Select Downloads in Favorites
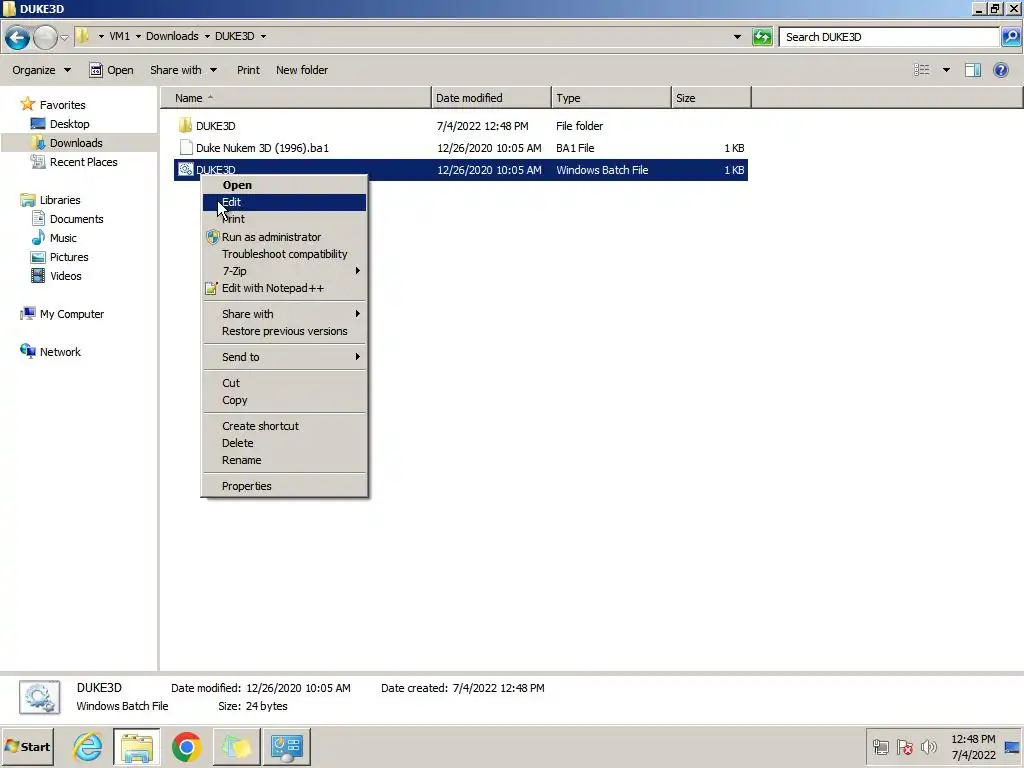Screen dimensions: 1024x768 76,143
